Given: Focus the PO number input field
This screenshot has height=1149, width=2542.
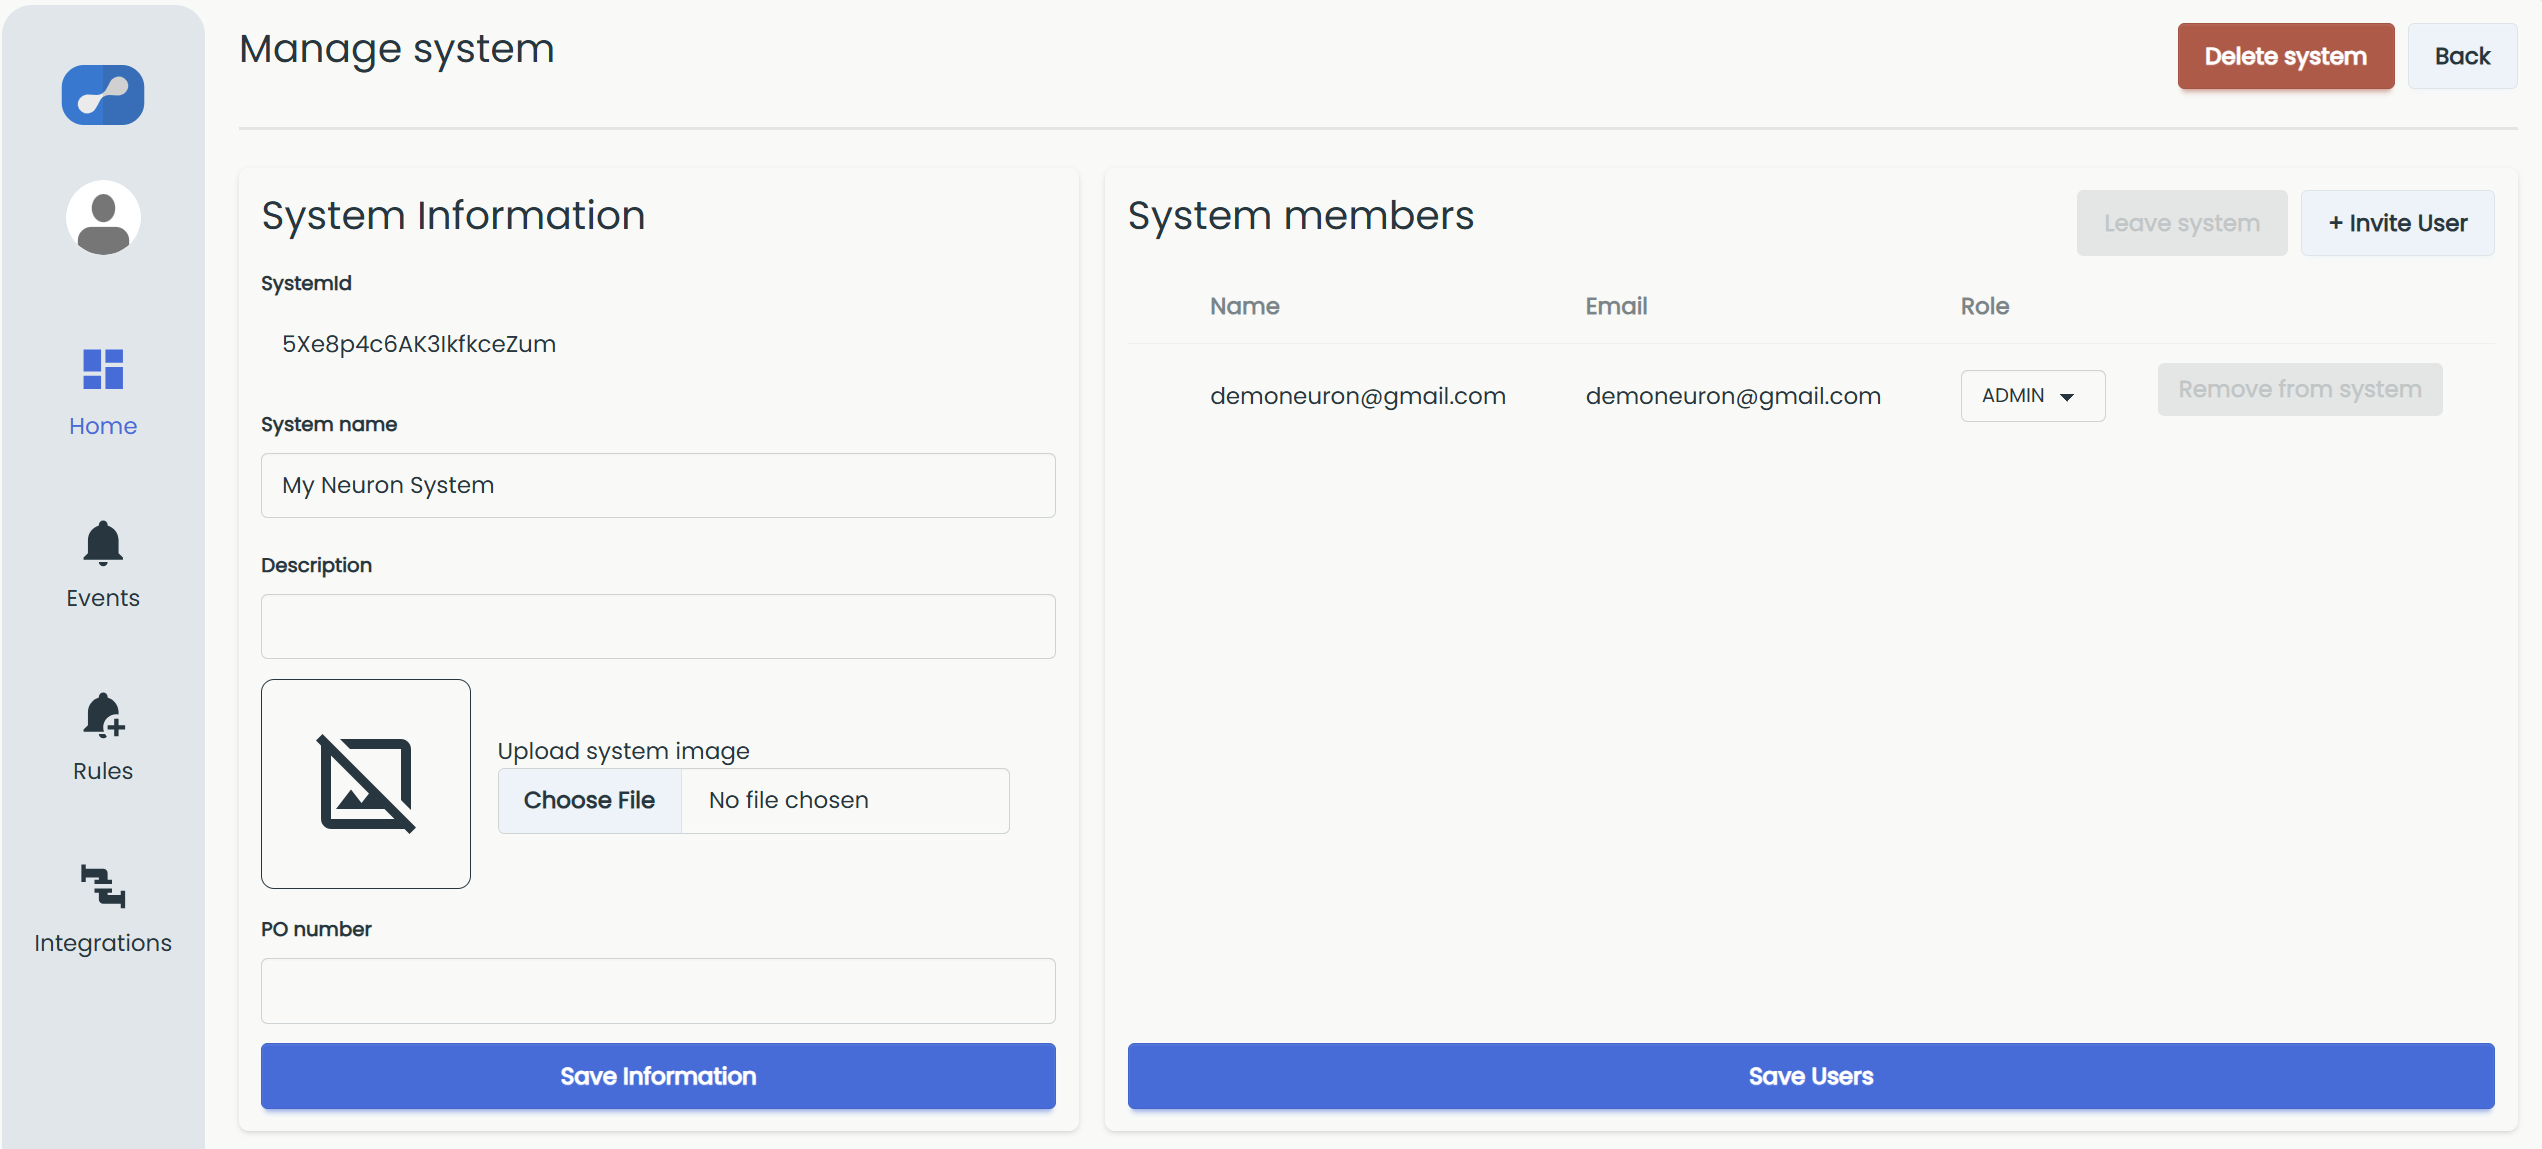Looking at the screenshot, I should click(658, 991).
